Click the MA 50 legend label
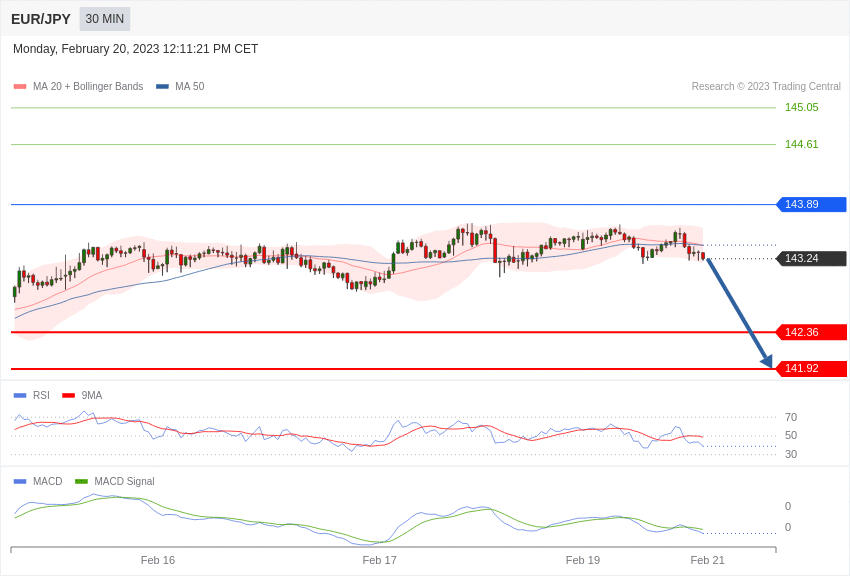The height and width of the screenshot is (576, 850). [x=190, y=87]
